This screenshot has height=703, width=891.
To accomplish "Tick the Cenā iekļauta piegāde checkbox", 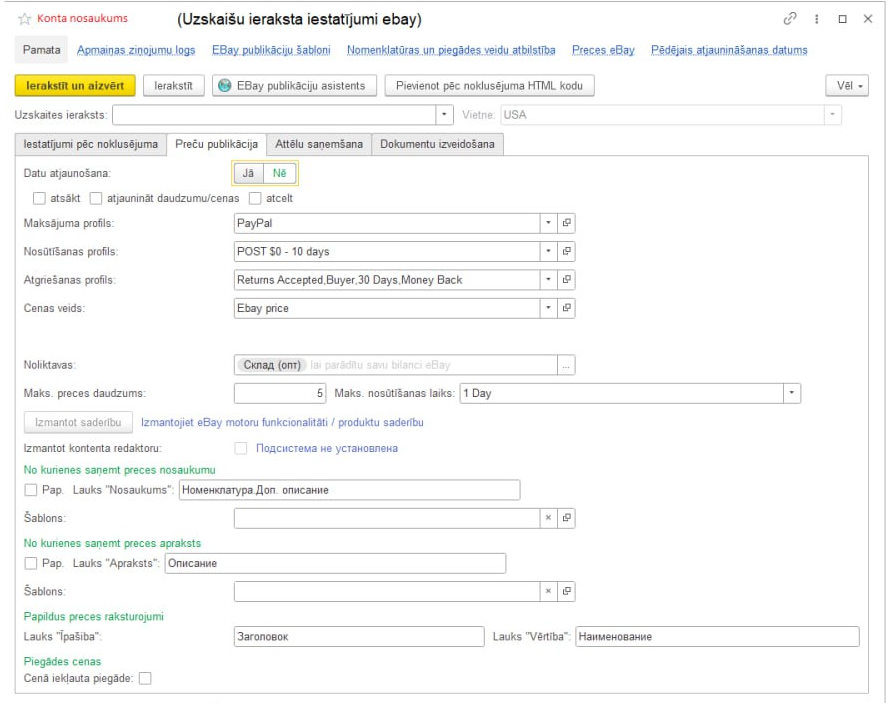I will click(x=145, y=679).
